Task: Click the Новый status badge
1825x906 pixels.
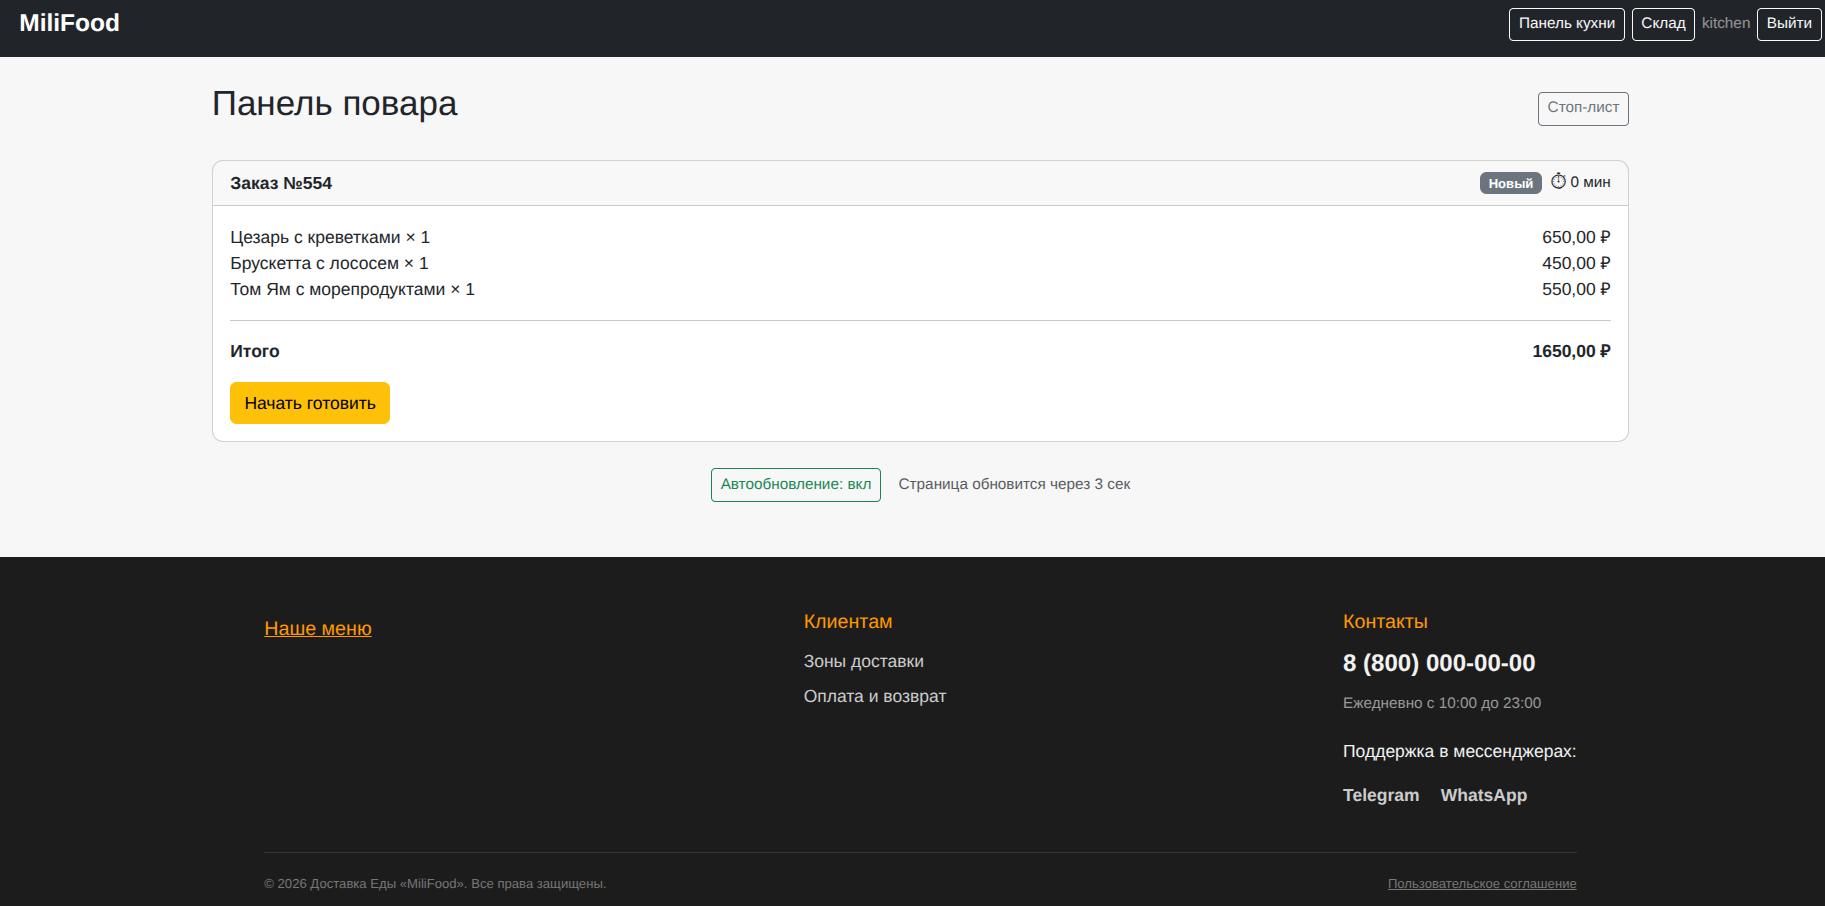Action: click(x=1510, y=183)
